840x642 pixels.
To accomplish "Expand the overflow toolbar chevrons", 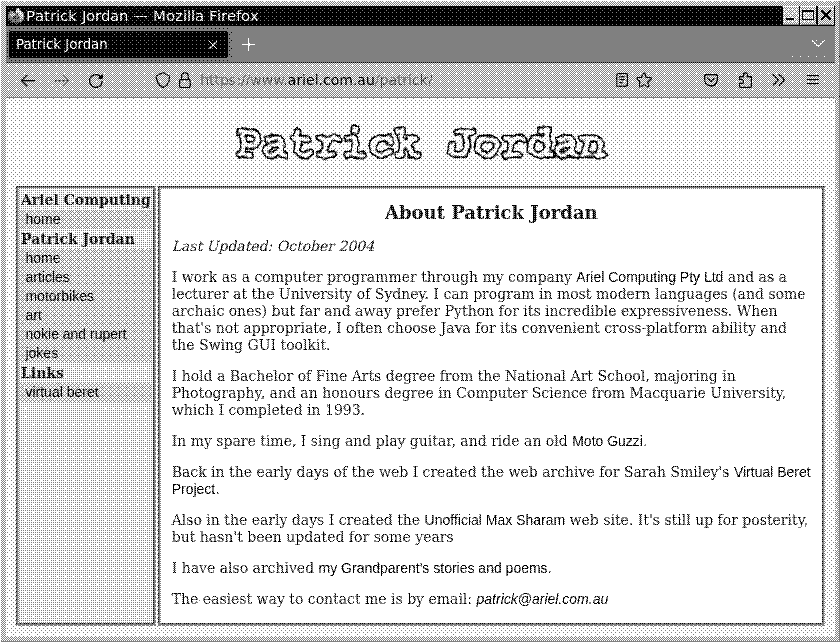I will tap(779, 80).
